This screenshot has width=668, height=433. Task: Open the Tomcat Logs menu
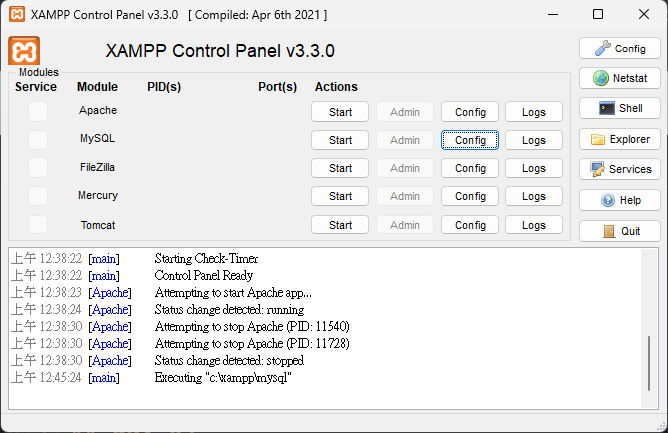534,225
